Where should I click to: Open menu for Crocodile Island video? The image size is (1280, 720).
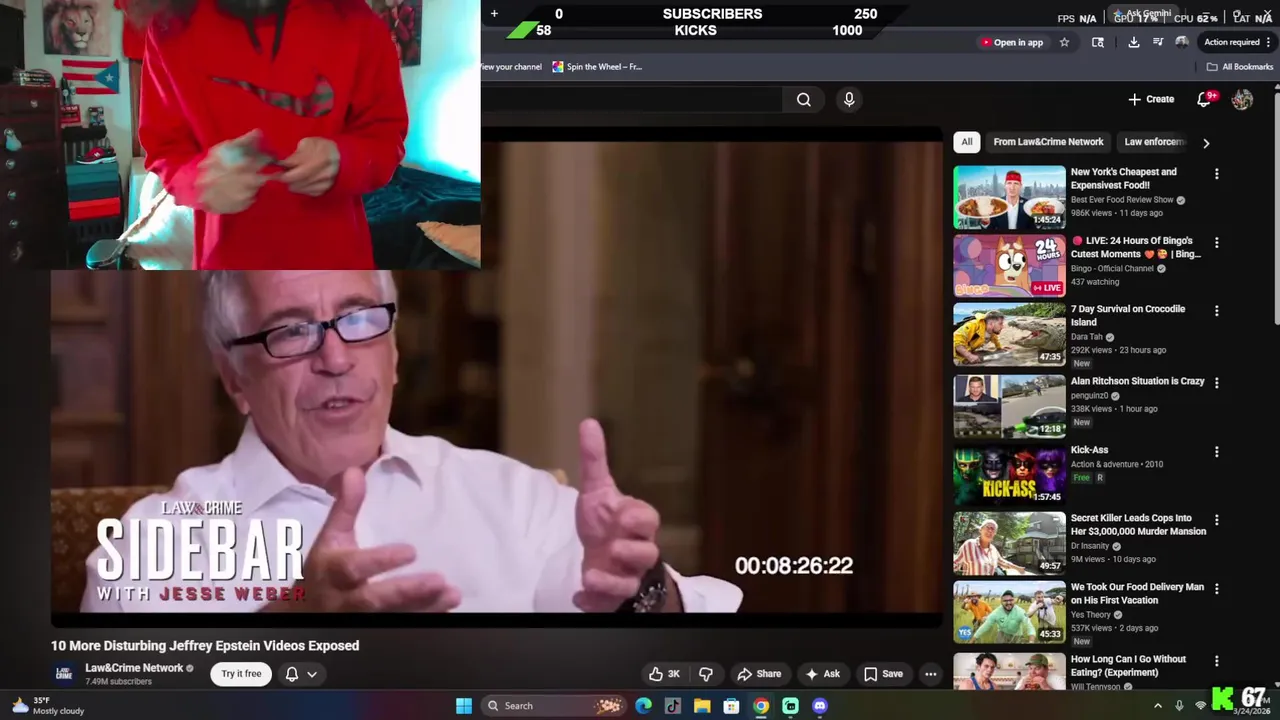coord(1217,311)
